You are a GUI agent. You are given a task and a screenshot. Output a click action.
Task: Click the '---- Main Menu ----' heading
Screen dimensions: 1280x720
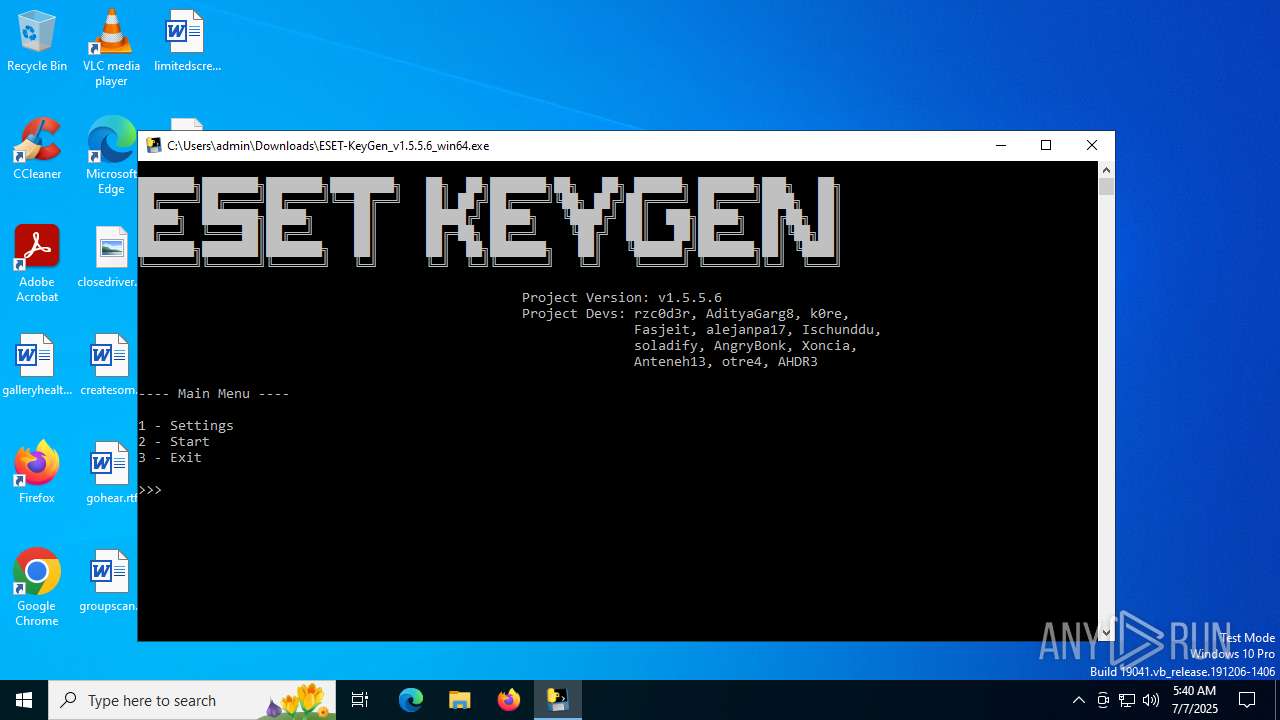[214, 393]
